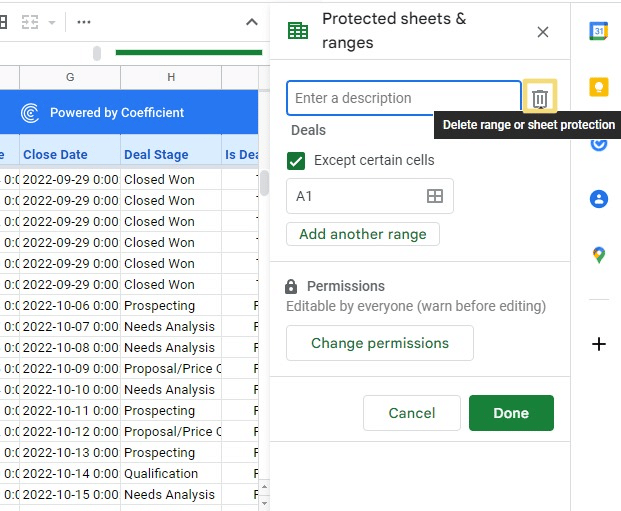This screenshot has width=621, height=511.
Task: Uncheck the Except certain cells checkbox
Action: pos(296,160)
